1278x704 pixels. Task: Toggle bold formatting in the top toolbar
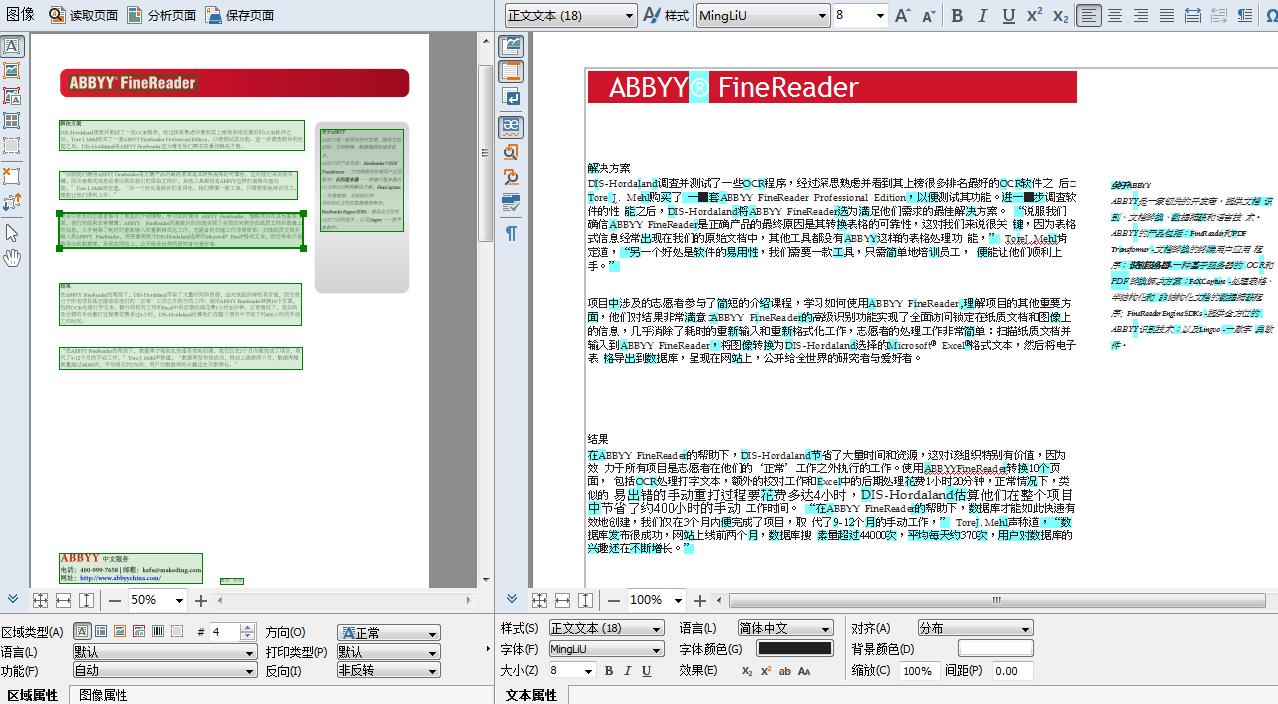(956, 16)
